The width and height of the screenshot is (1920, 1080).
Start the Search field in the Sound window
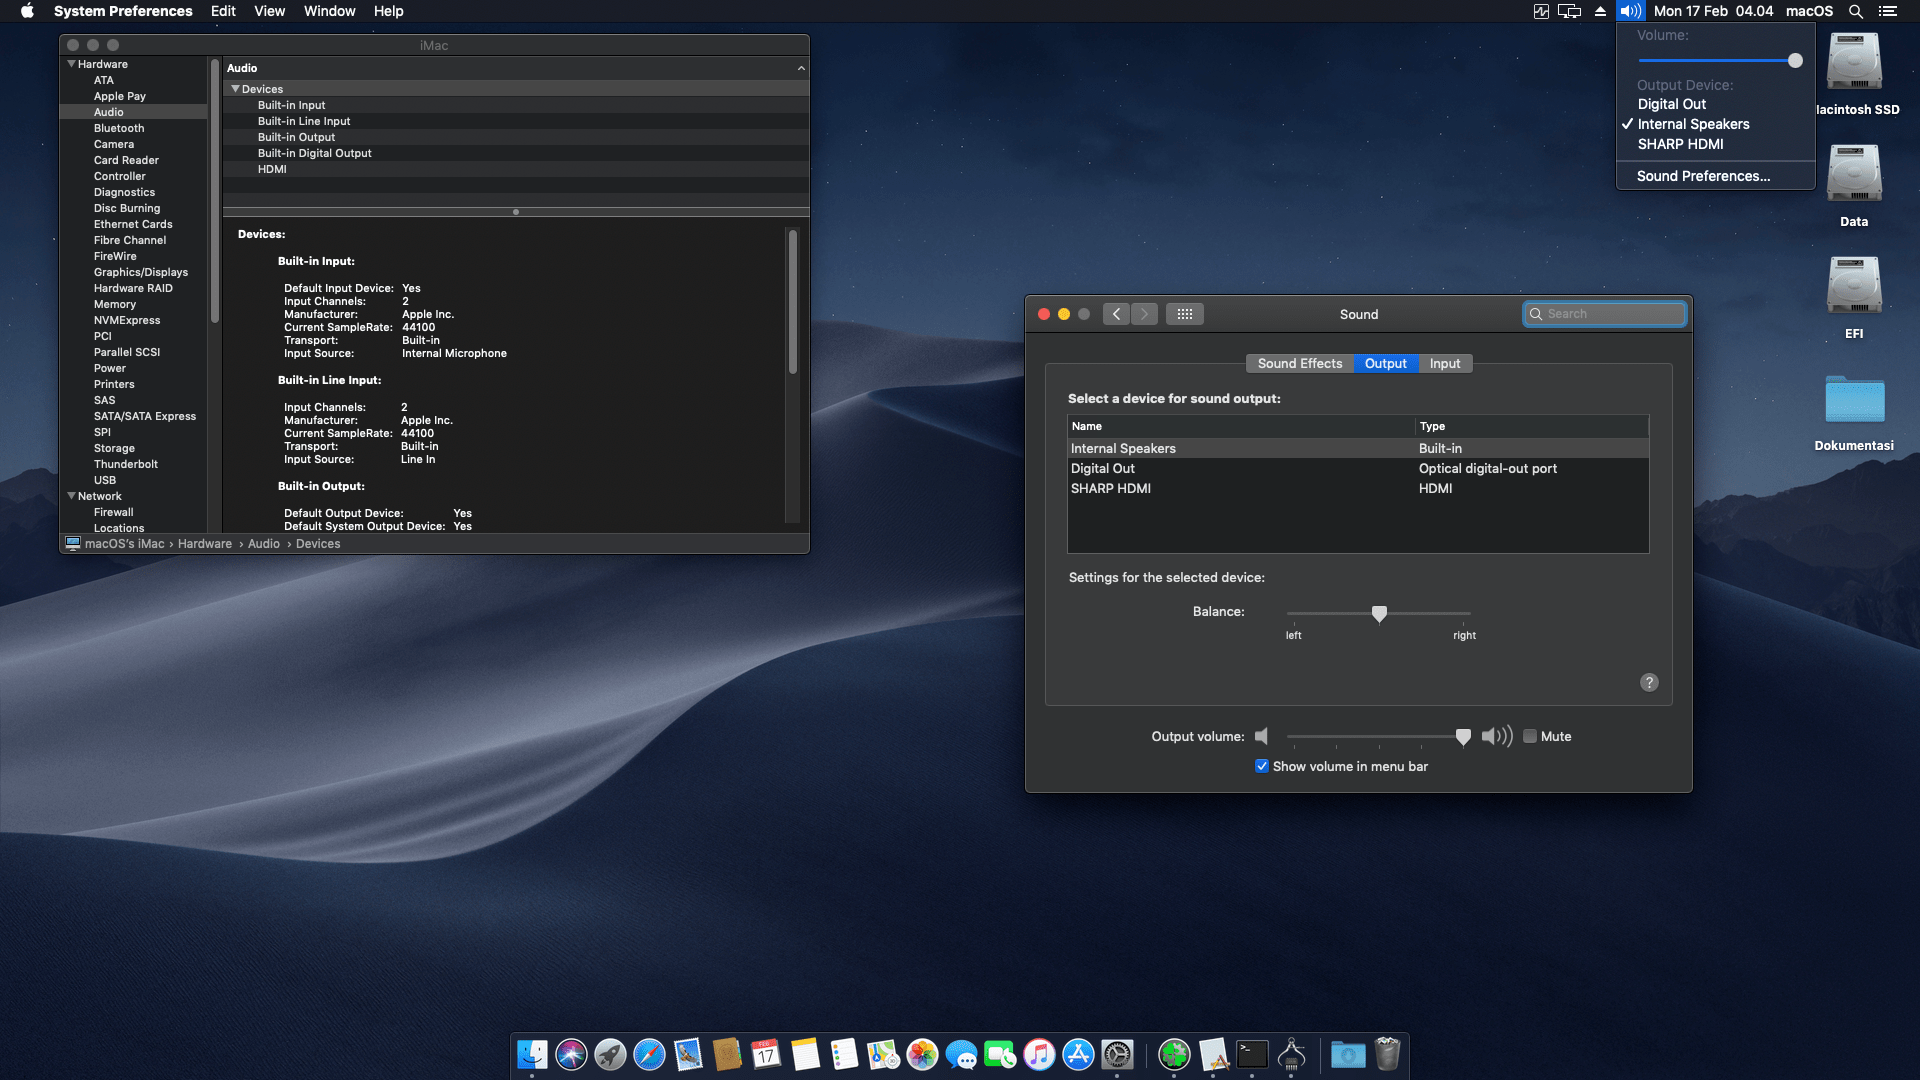(1604, 313)
